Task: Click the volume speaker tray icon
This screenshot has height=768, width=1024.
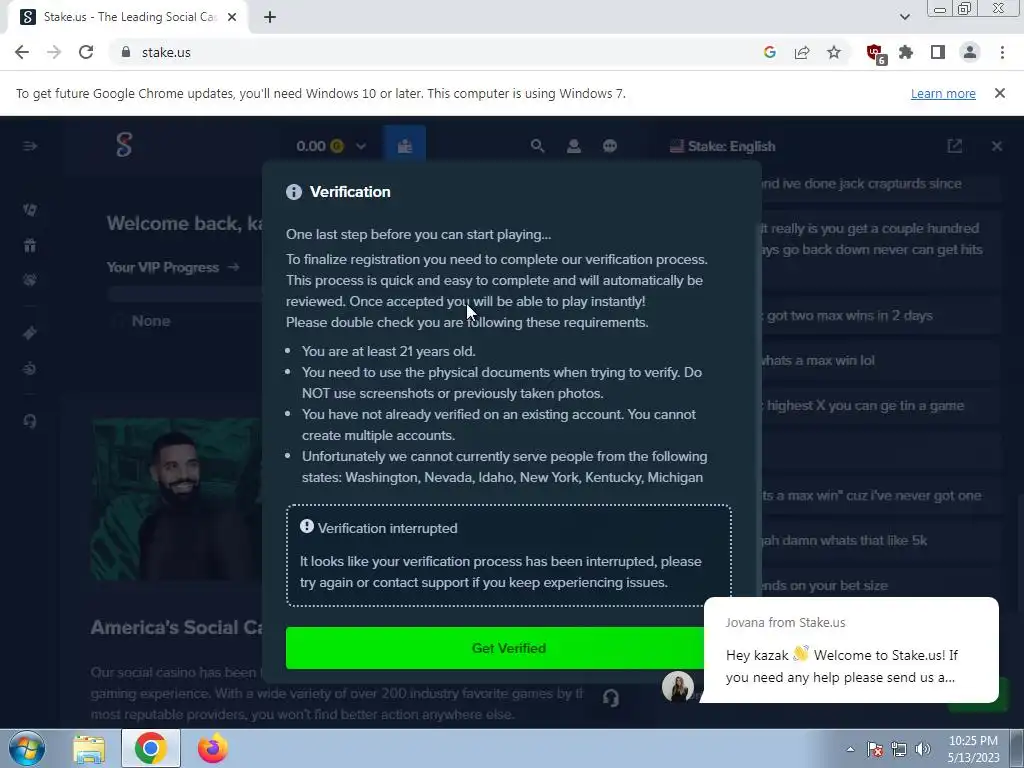Action: pyautogui.click(x=923, y=749)
